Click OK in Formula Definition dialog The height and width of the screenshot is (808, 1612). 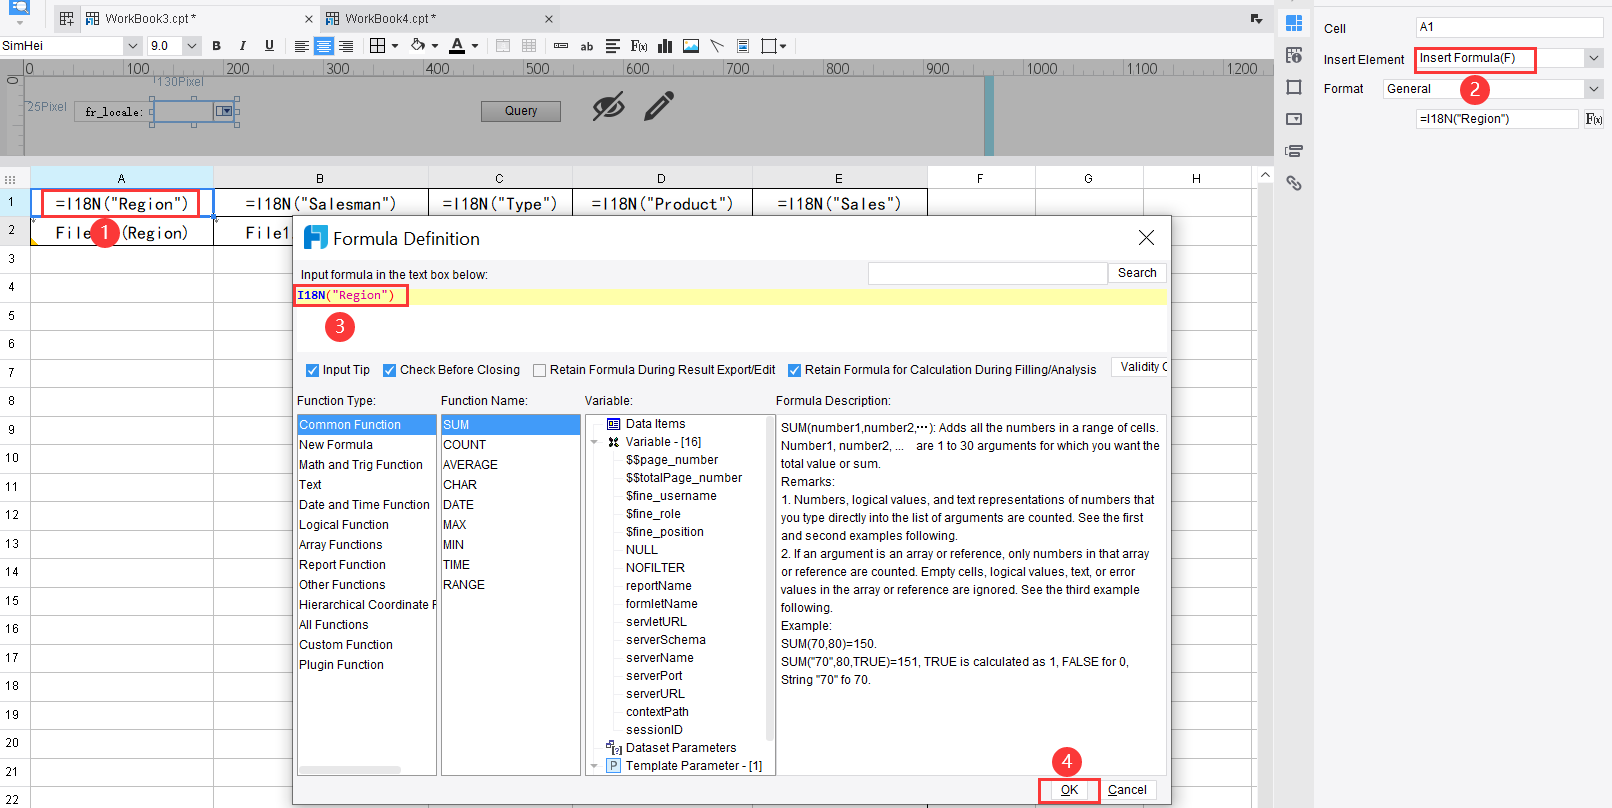1069,790
